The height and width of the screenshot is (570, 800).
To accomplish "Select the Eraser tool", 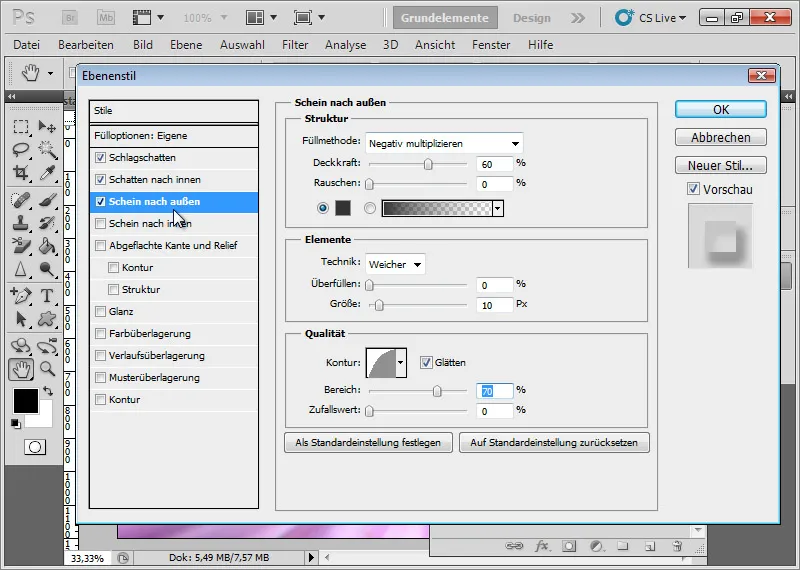I will [x=21, y=246].
